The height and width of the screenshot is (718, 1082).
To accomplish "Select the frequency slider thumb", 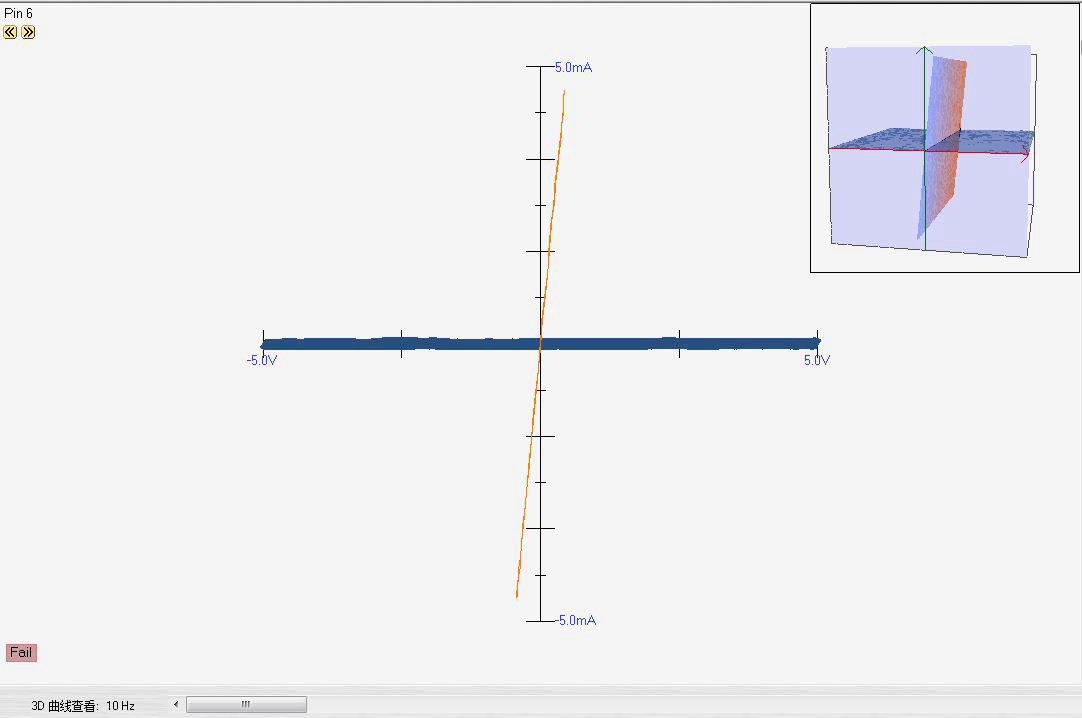I will 246,705.
